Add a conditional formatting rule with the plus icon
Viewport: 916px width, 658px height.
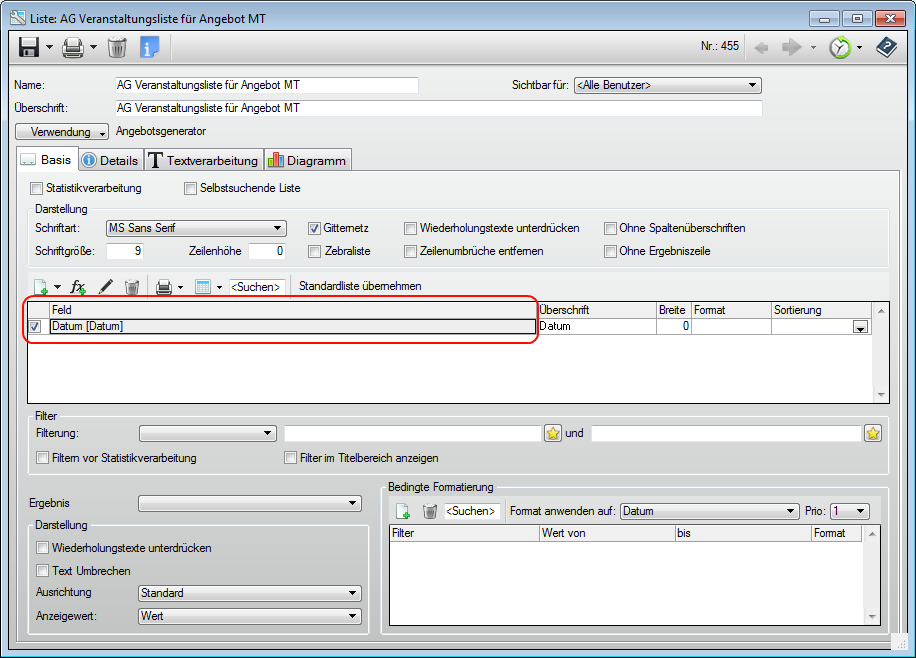point(404,510)
